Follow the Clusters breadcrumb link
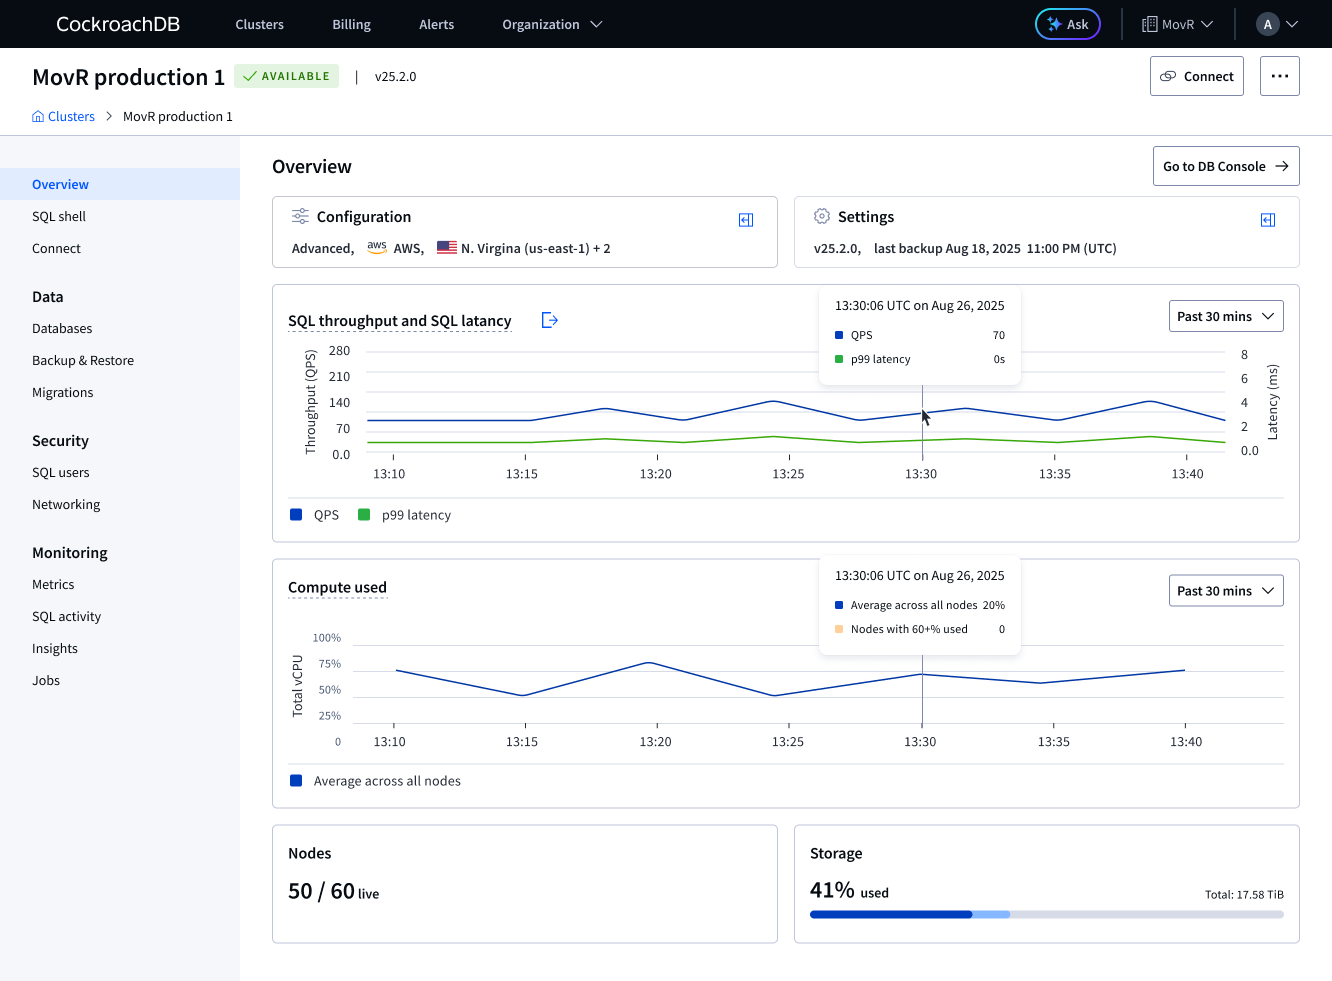This screenshot has width=1332, height=981. (x=71, y=116)
